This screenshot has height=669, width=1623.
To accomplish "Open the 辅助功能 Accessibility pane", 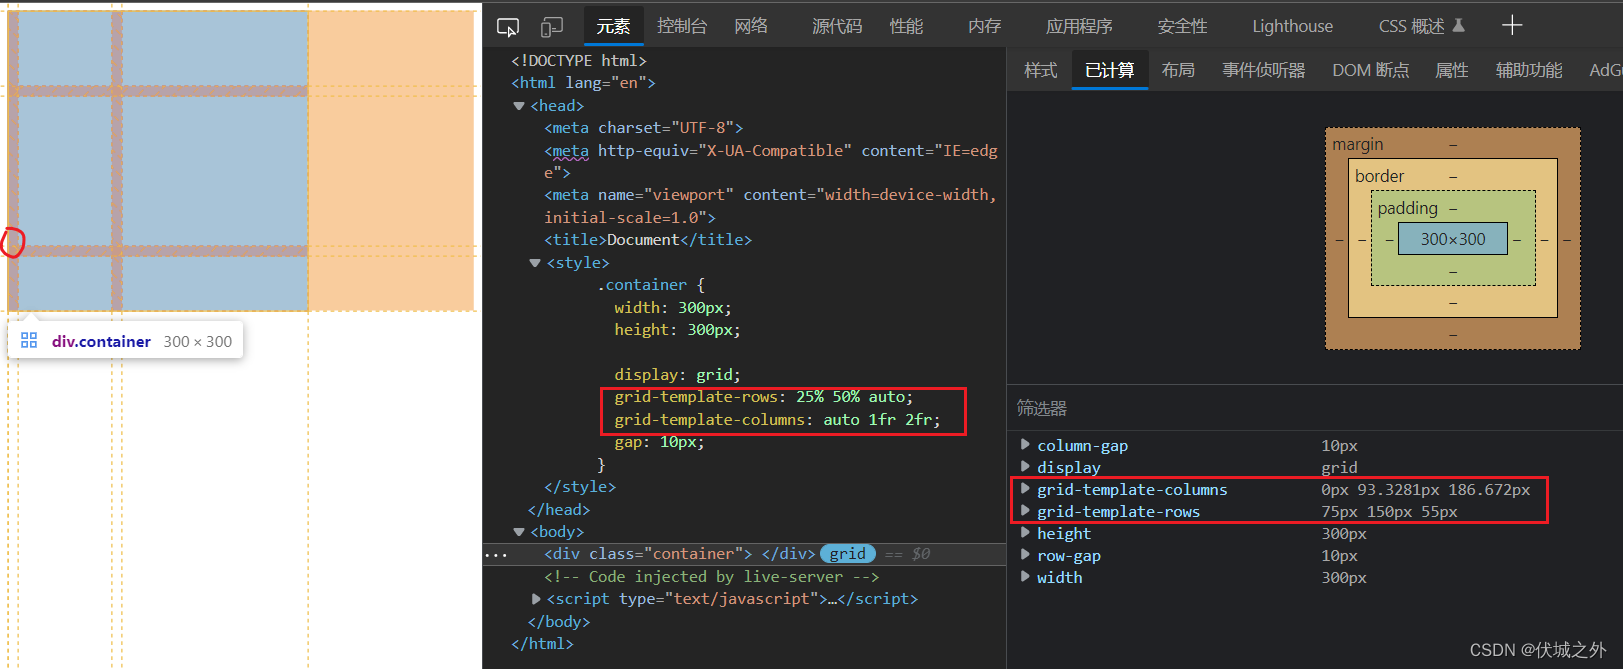I will point(1529,70).
